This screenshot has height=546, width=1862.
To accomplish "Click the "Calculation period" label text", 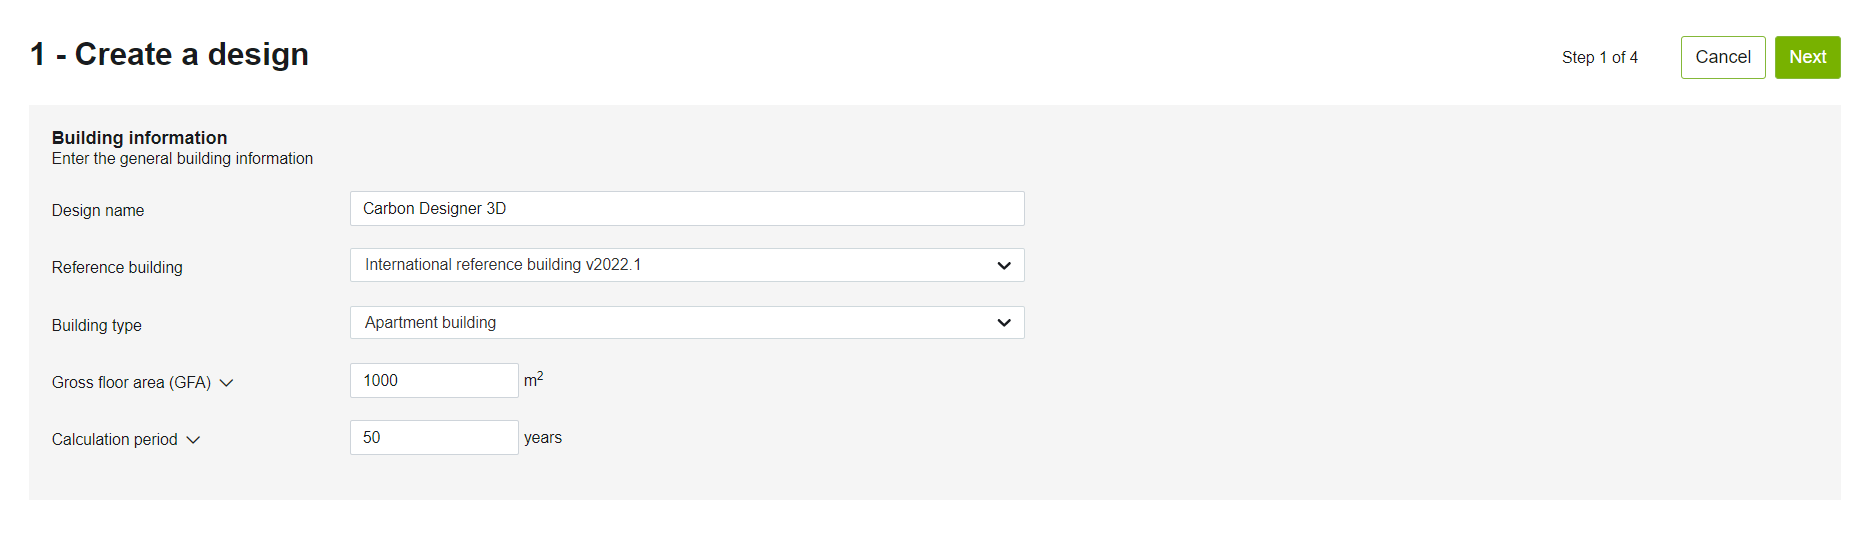I will [x=114, y=440].
